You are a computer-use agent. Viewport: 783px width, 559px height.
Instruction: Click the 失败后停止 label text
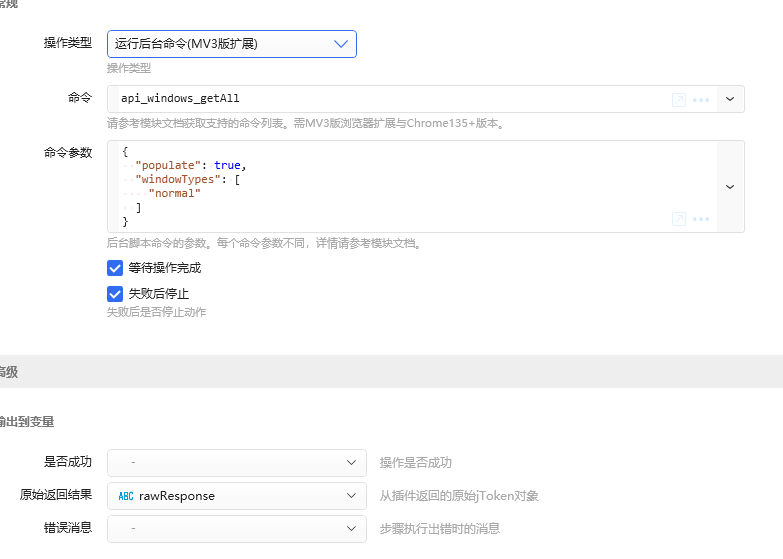[159, 294]
